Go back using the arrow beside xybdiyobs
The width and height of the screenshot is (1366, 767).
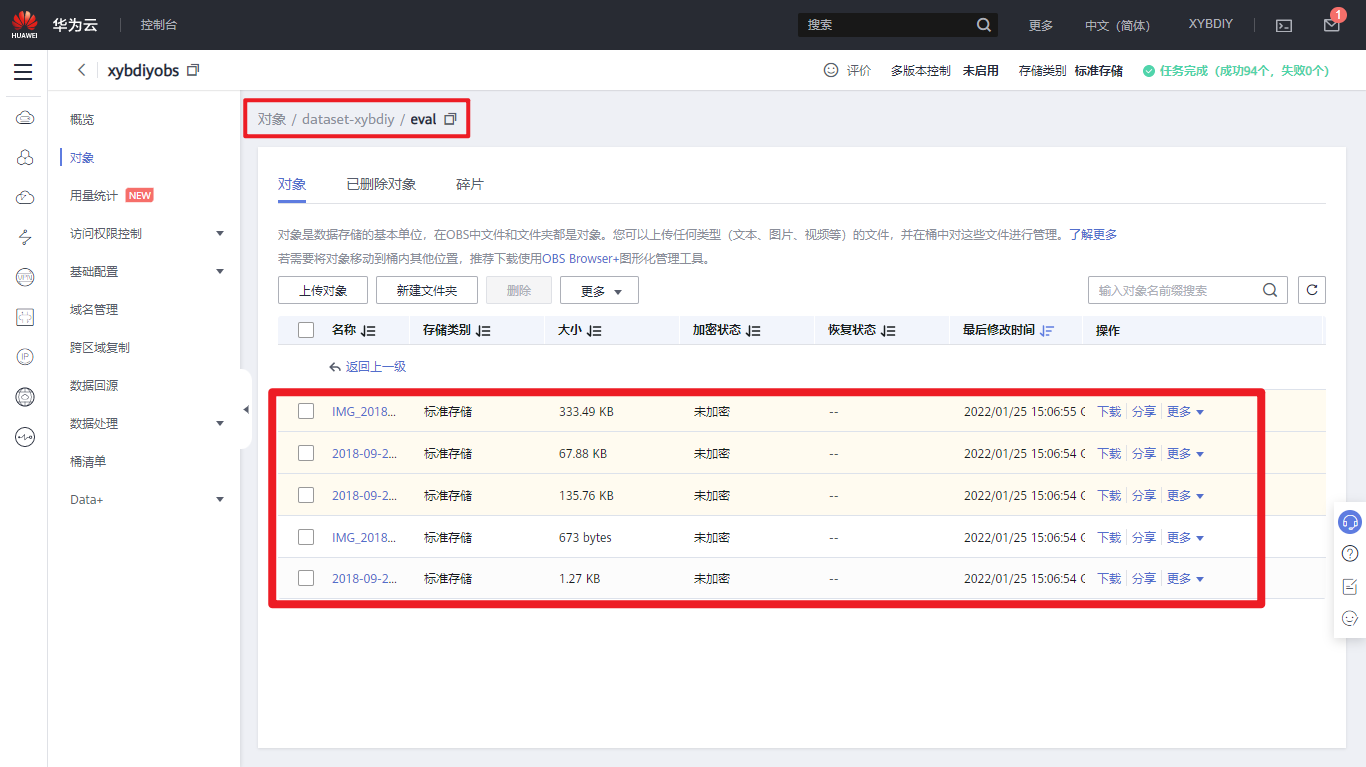pyautogui.click(x=82, y=70)
